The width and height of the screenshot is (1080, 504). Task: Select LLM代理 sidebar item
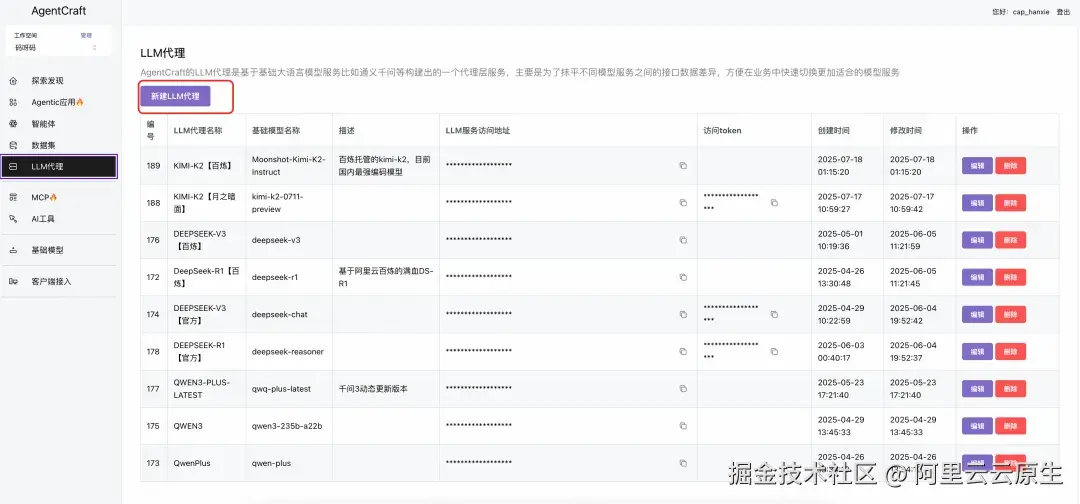click(59, 167)
